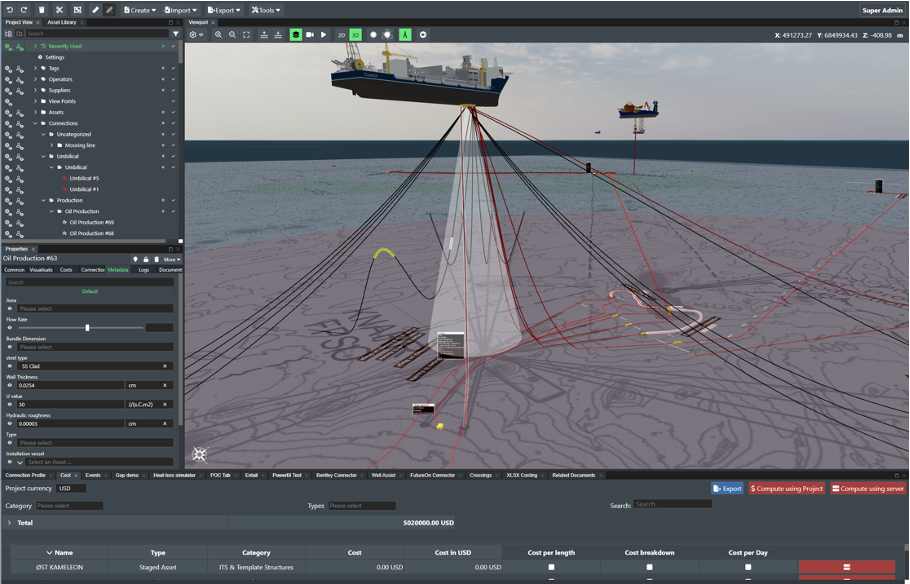Screen dimensions: 910x584
Task: Toggle the green layers icon in viewport
Action: click(x=296, y=35)
